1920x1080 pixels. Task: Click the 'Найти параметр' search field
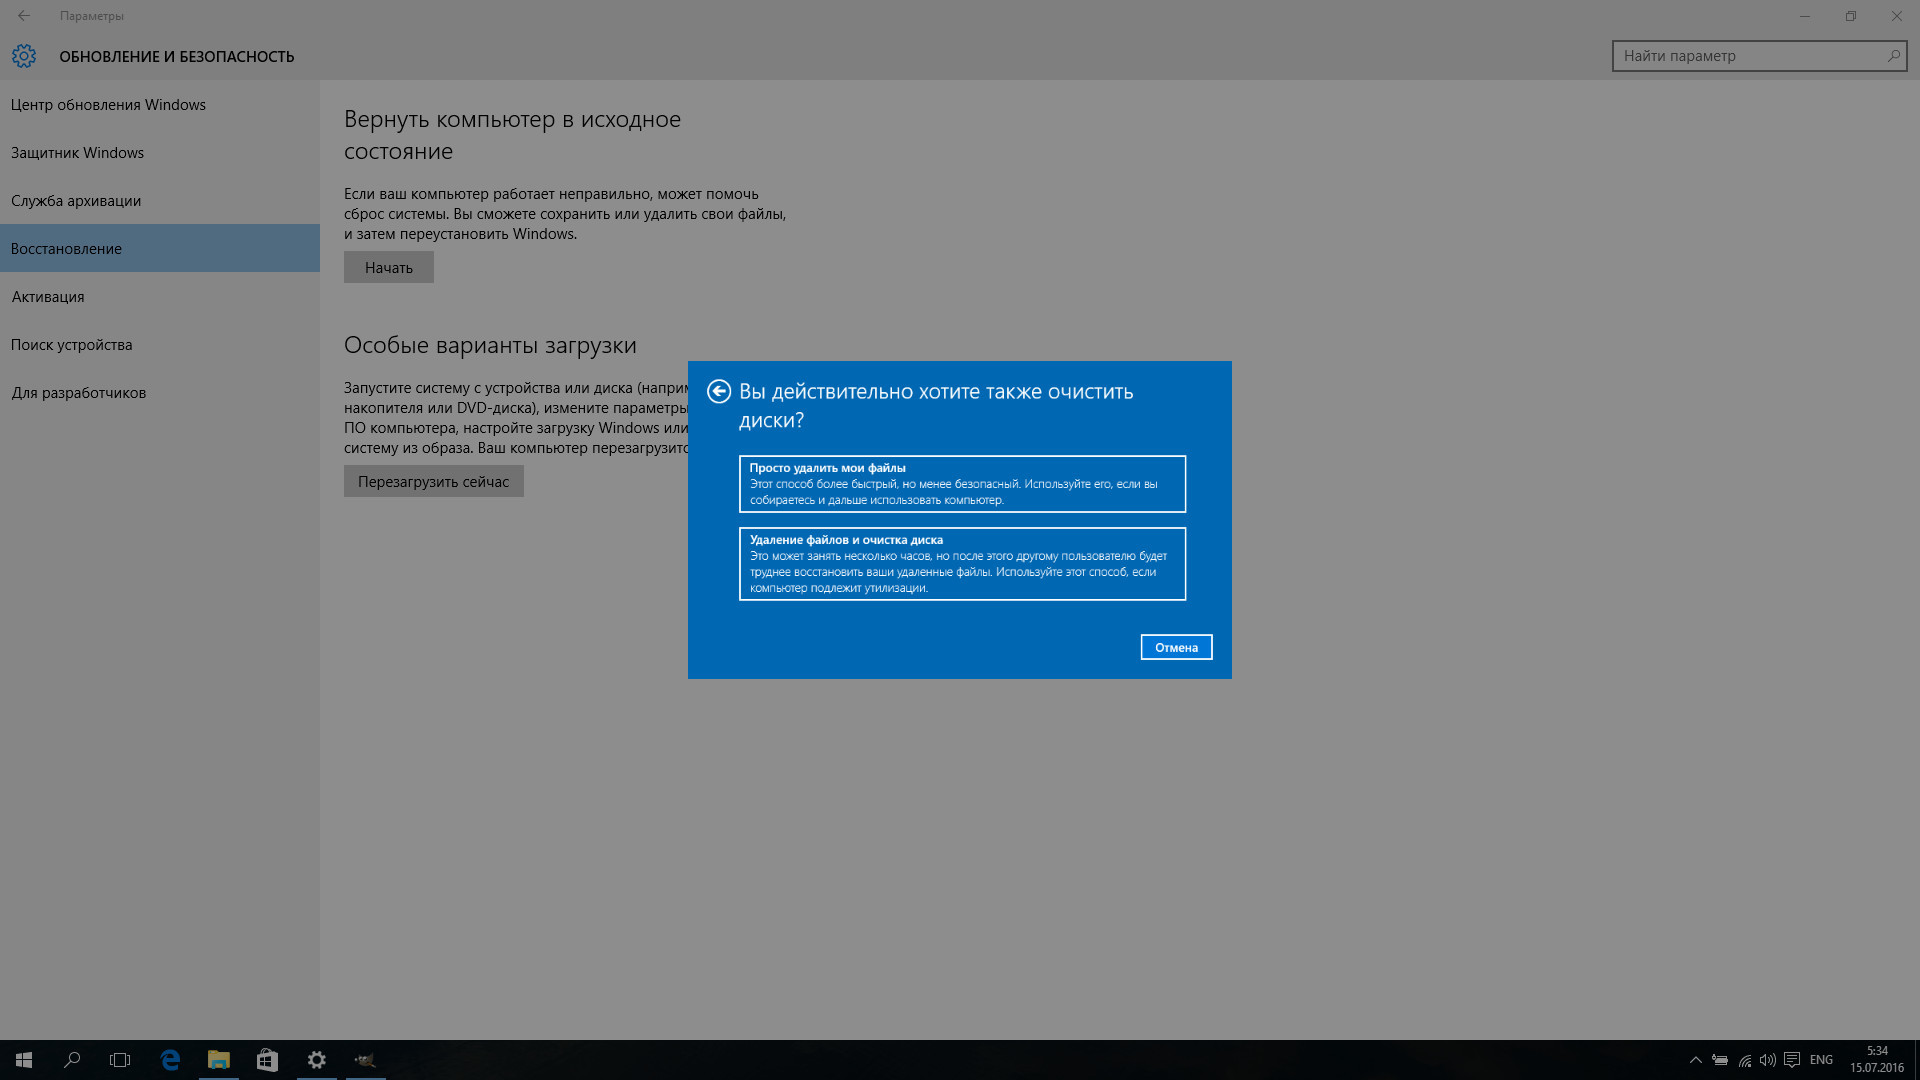[x=1759, y=56]
